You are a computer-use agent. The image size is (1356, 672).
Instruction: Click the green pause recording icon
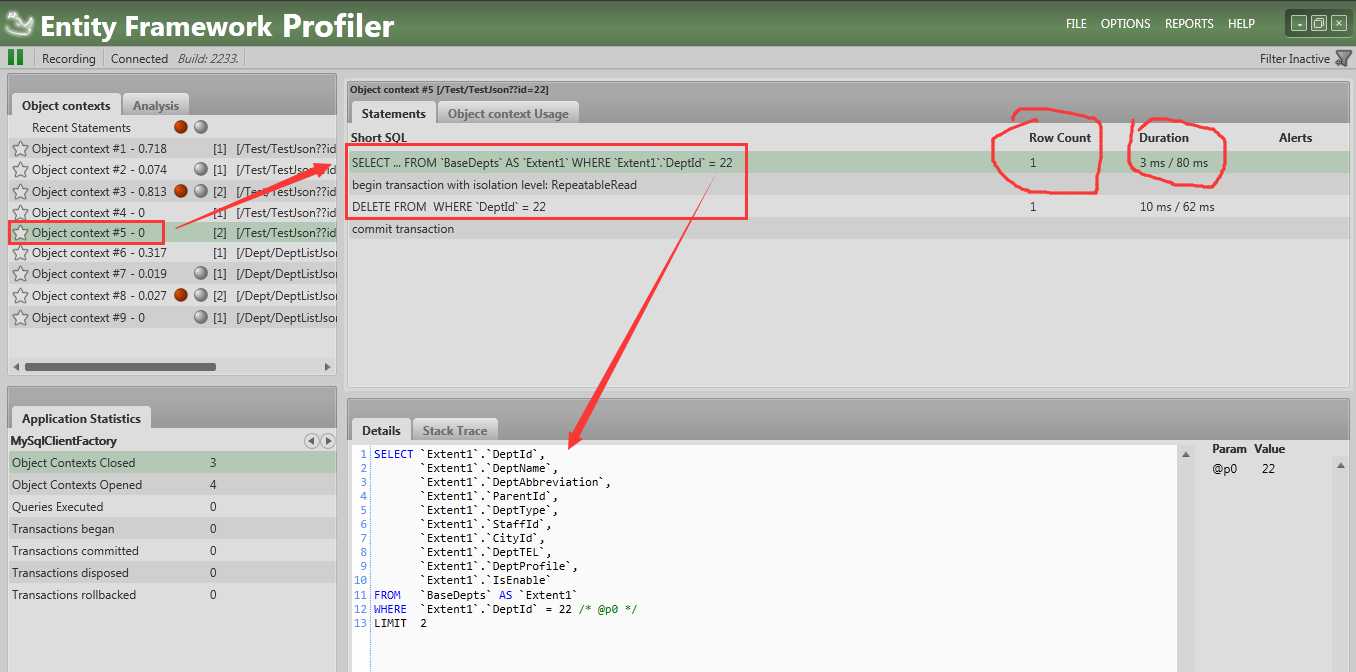[x=15, y=58]
